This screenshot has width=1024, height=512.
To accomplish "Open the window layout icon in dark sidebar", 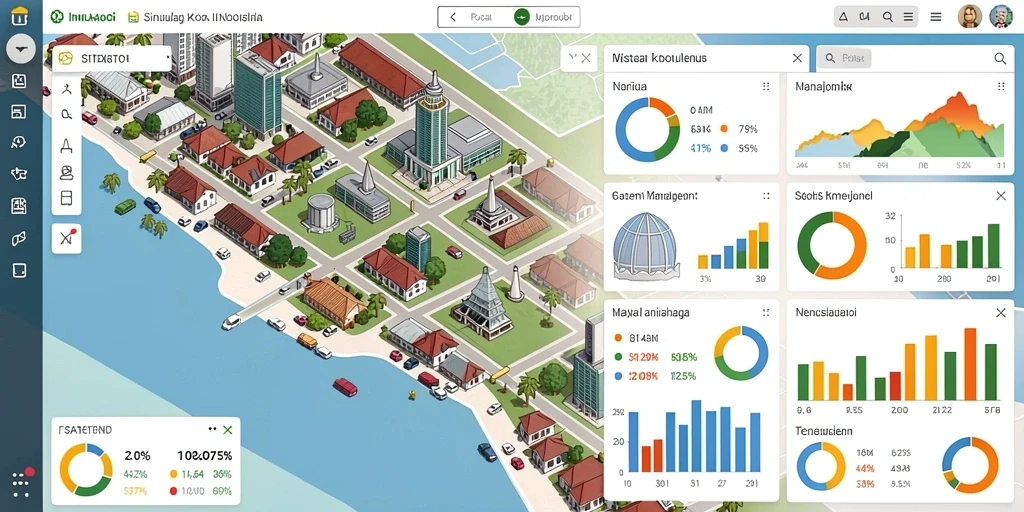I will click(x=19, y=112).
